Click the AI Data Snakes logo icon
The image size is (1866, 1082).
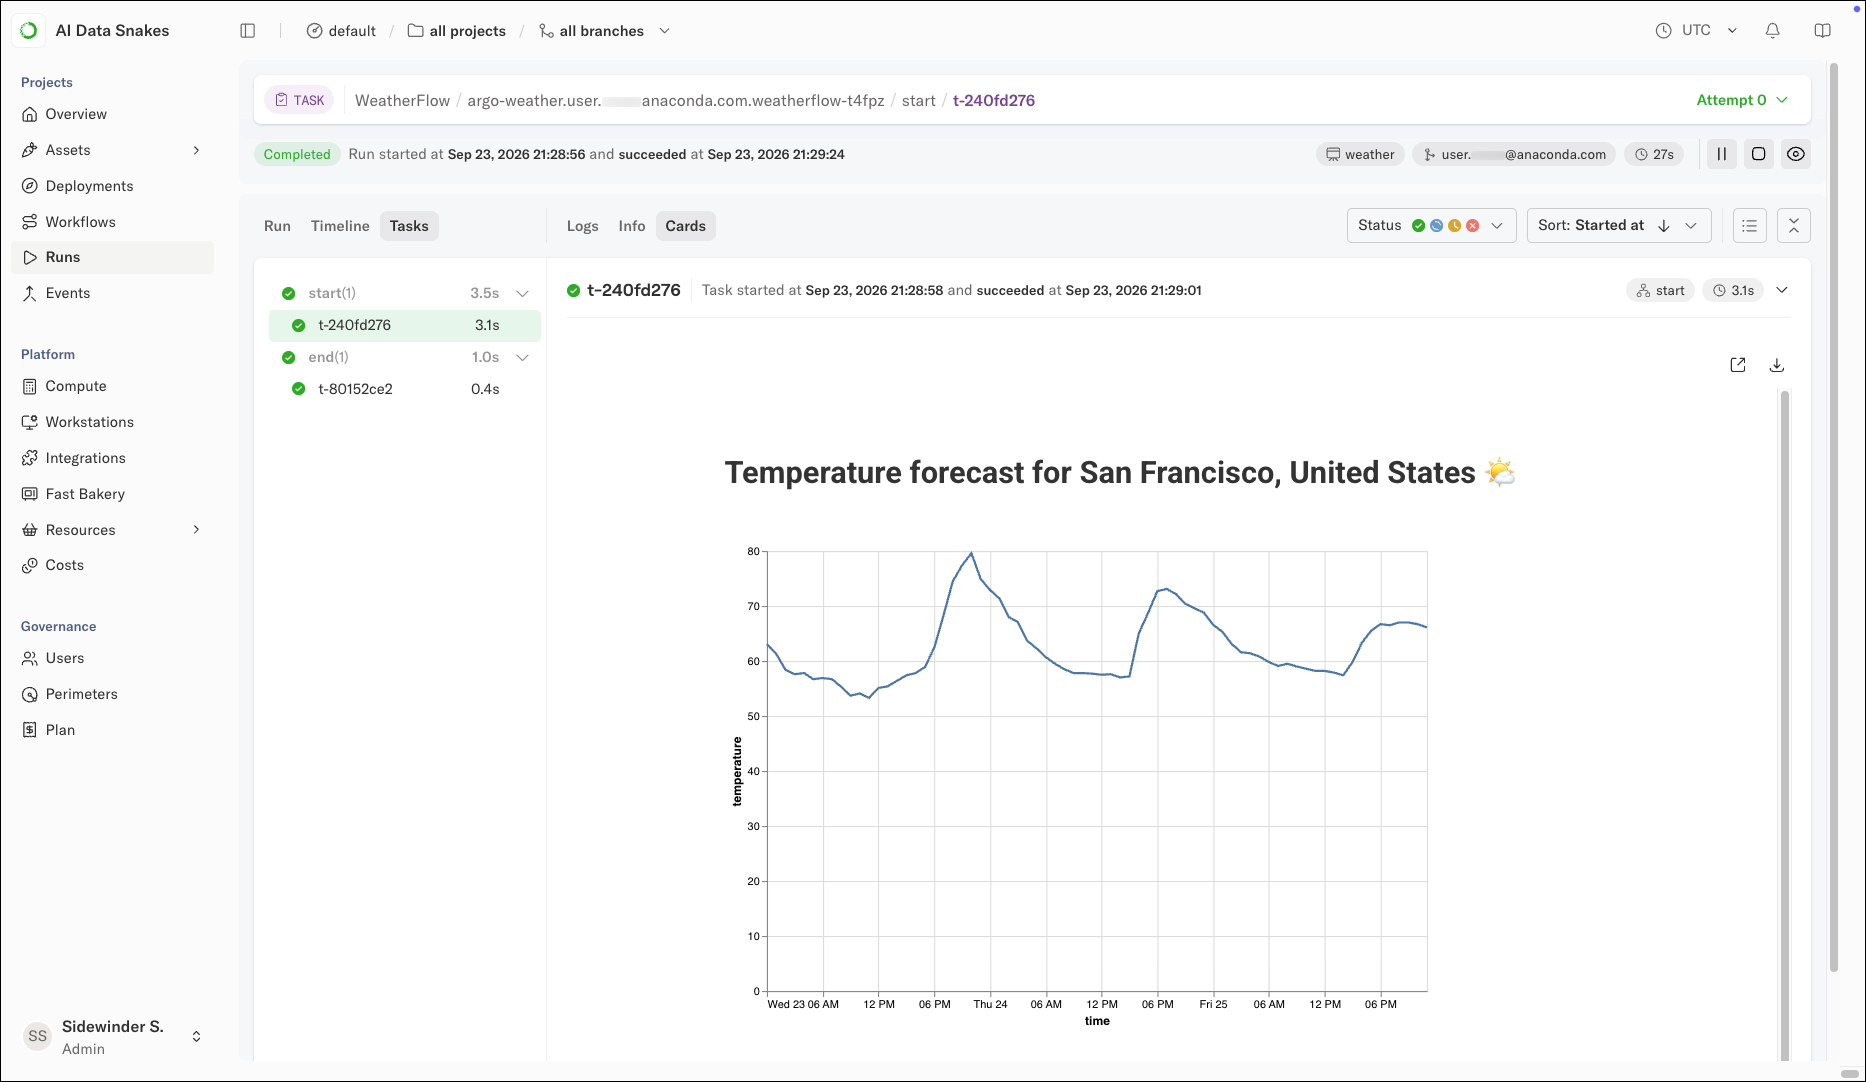click(x=29, y=30)
